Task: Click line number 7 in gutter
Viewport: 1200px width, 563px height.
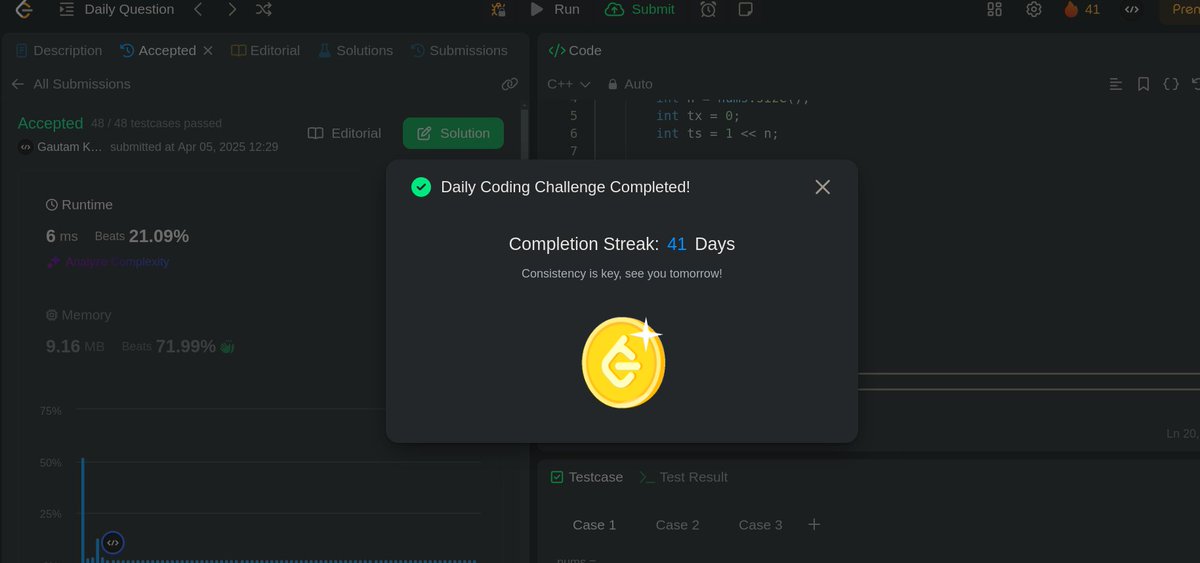Action: (573, 151)
